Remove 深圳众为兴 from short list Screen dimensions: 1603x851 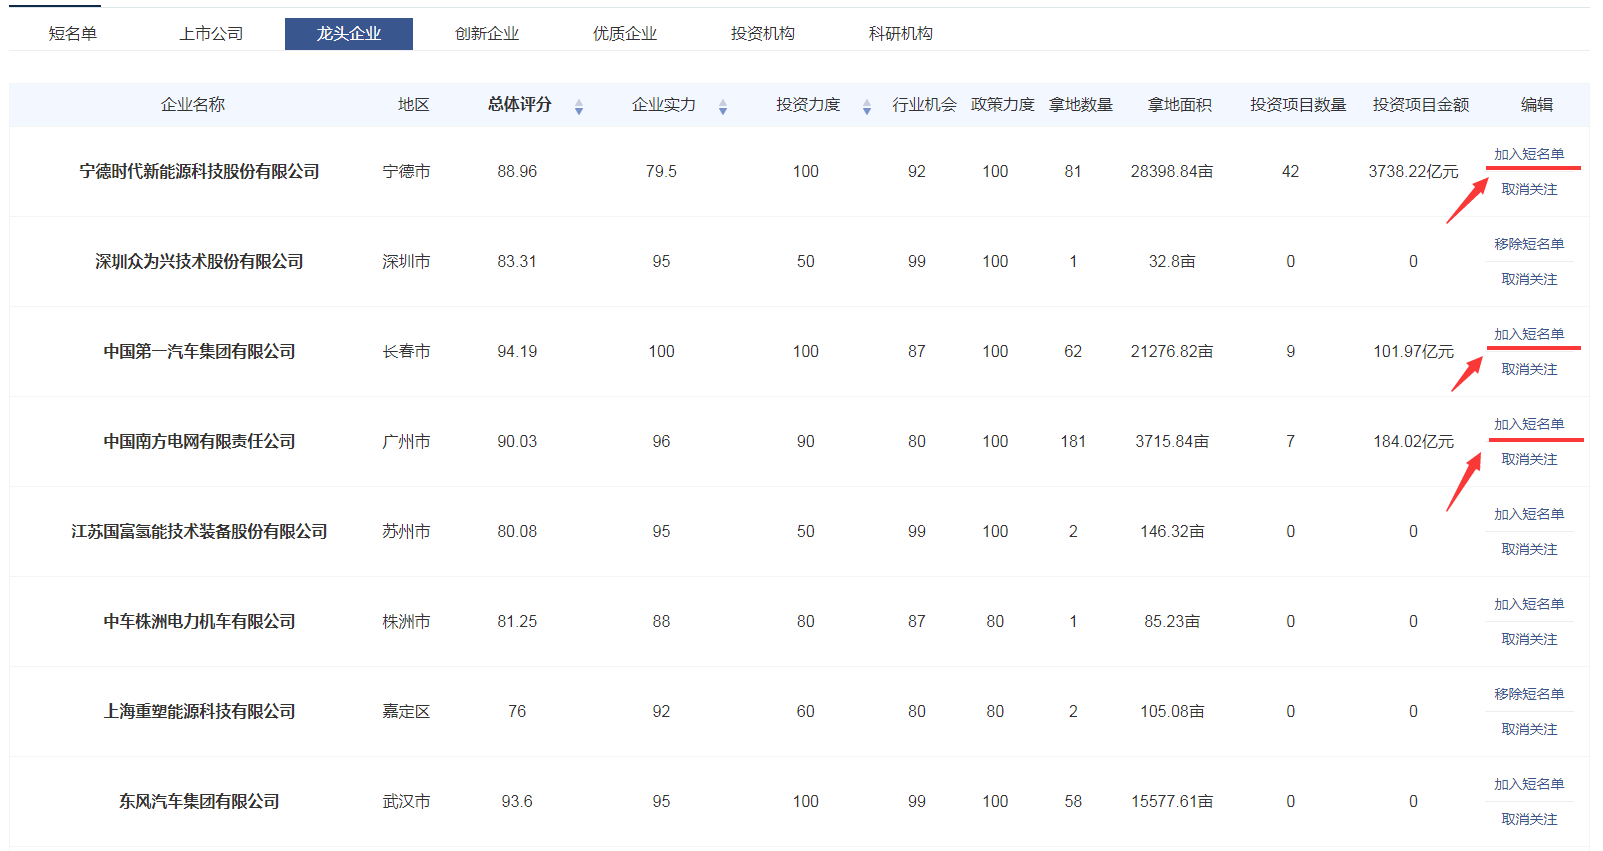pyautogui.click(x=1529, y=244)
